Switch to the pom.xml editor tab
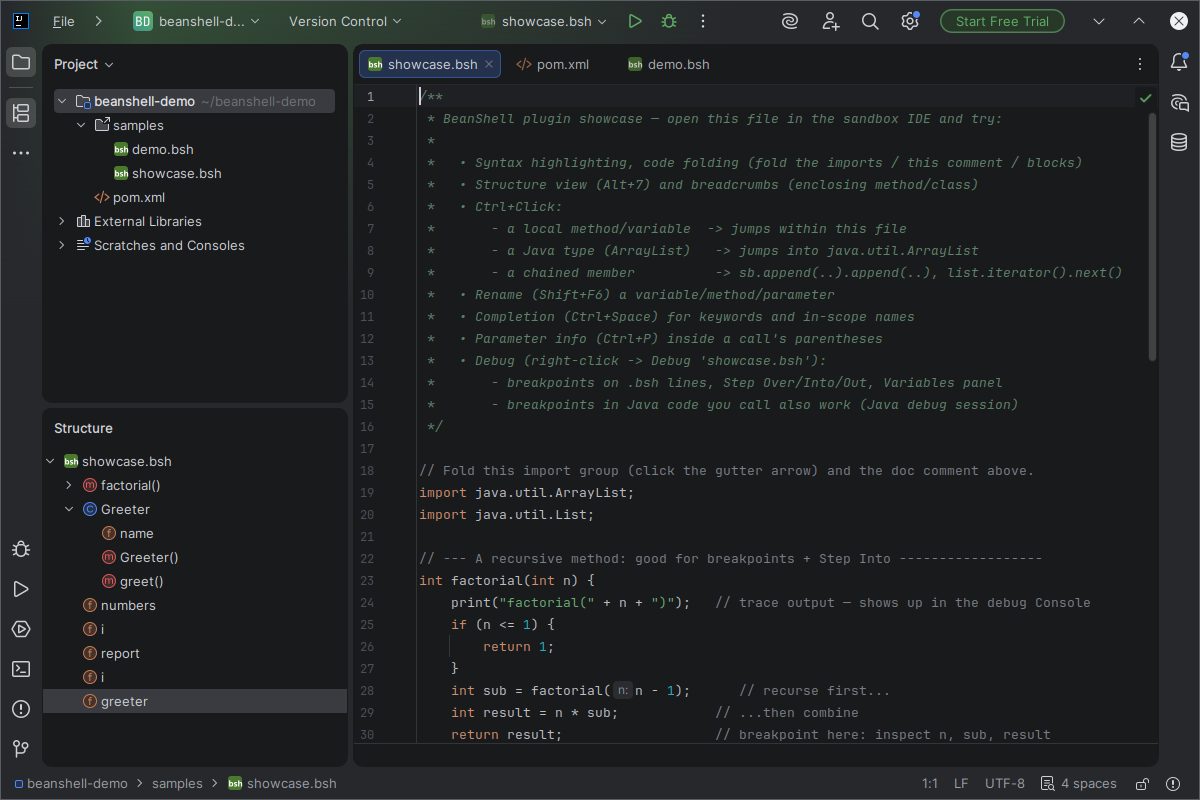 coord(552,64)
